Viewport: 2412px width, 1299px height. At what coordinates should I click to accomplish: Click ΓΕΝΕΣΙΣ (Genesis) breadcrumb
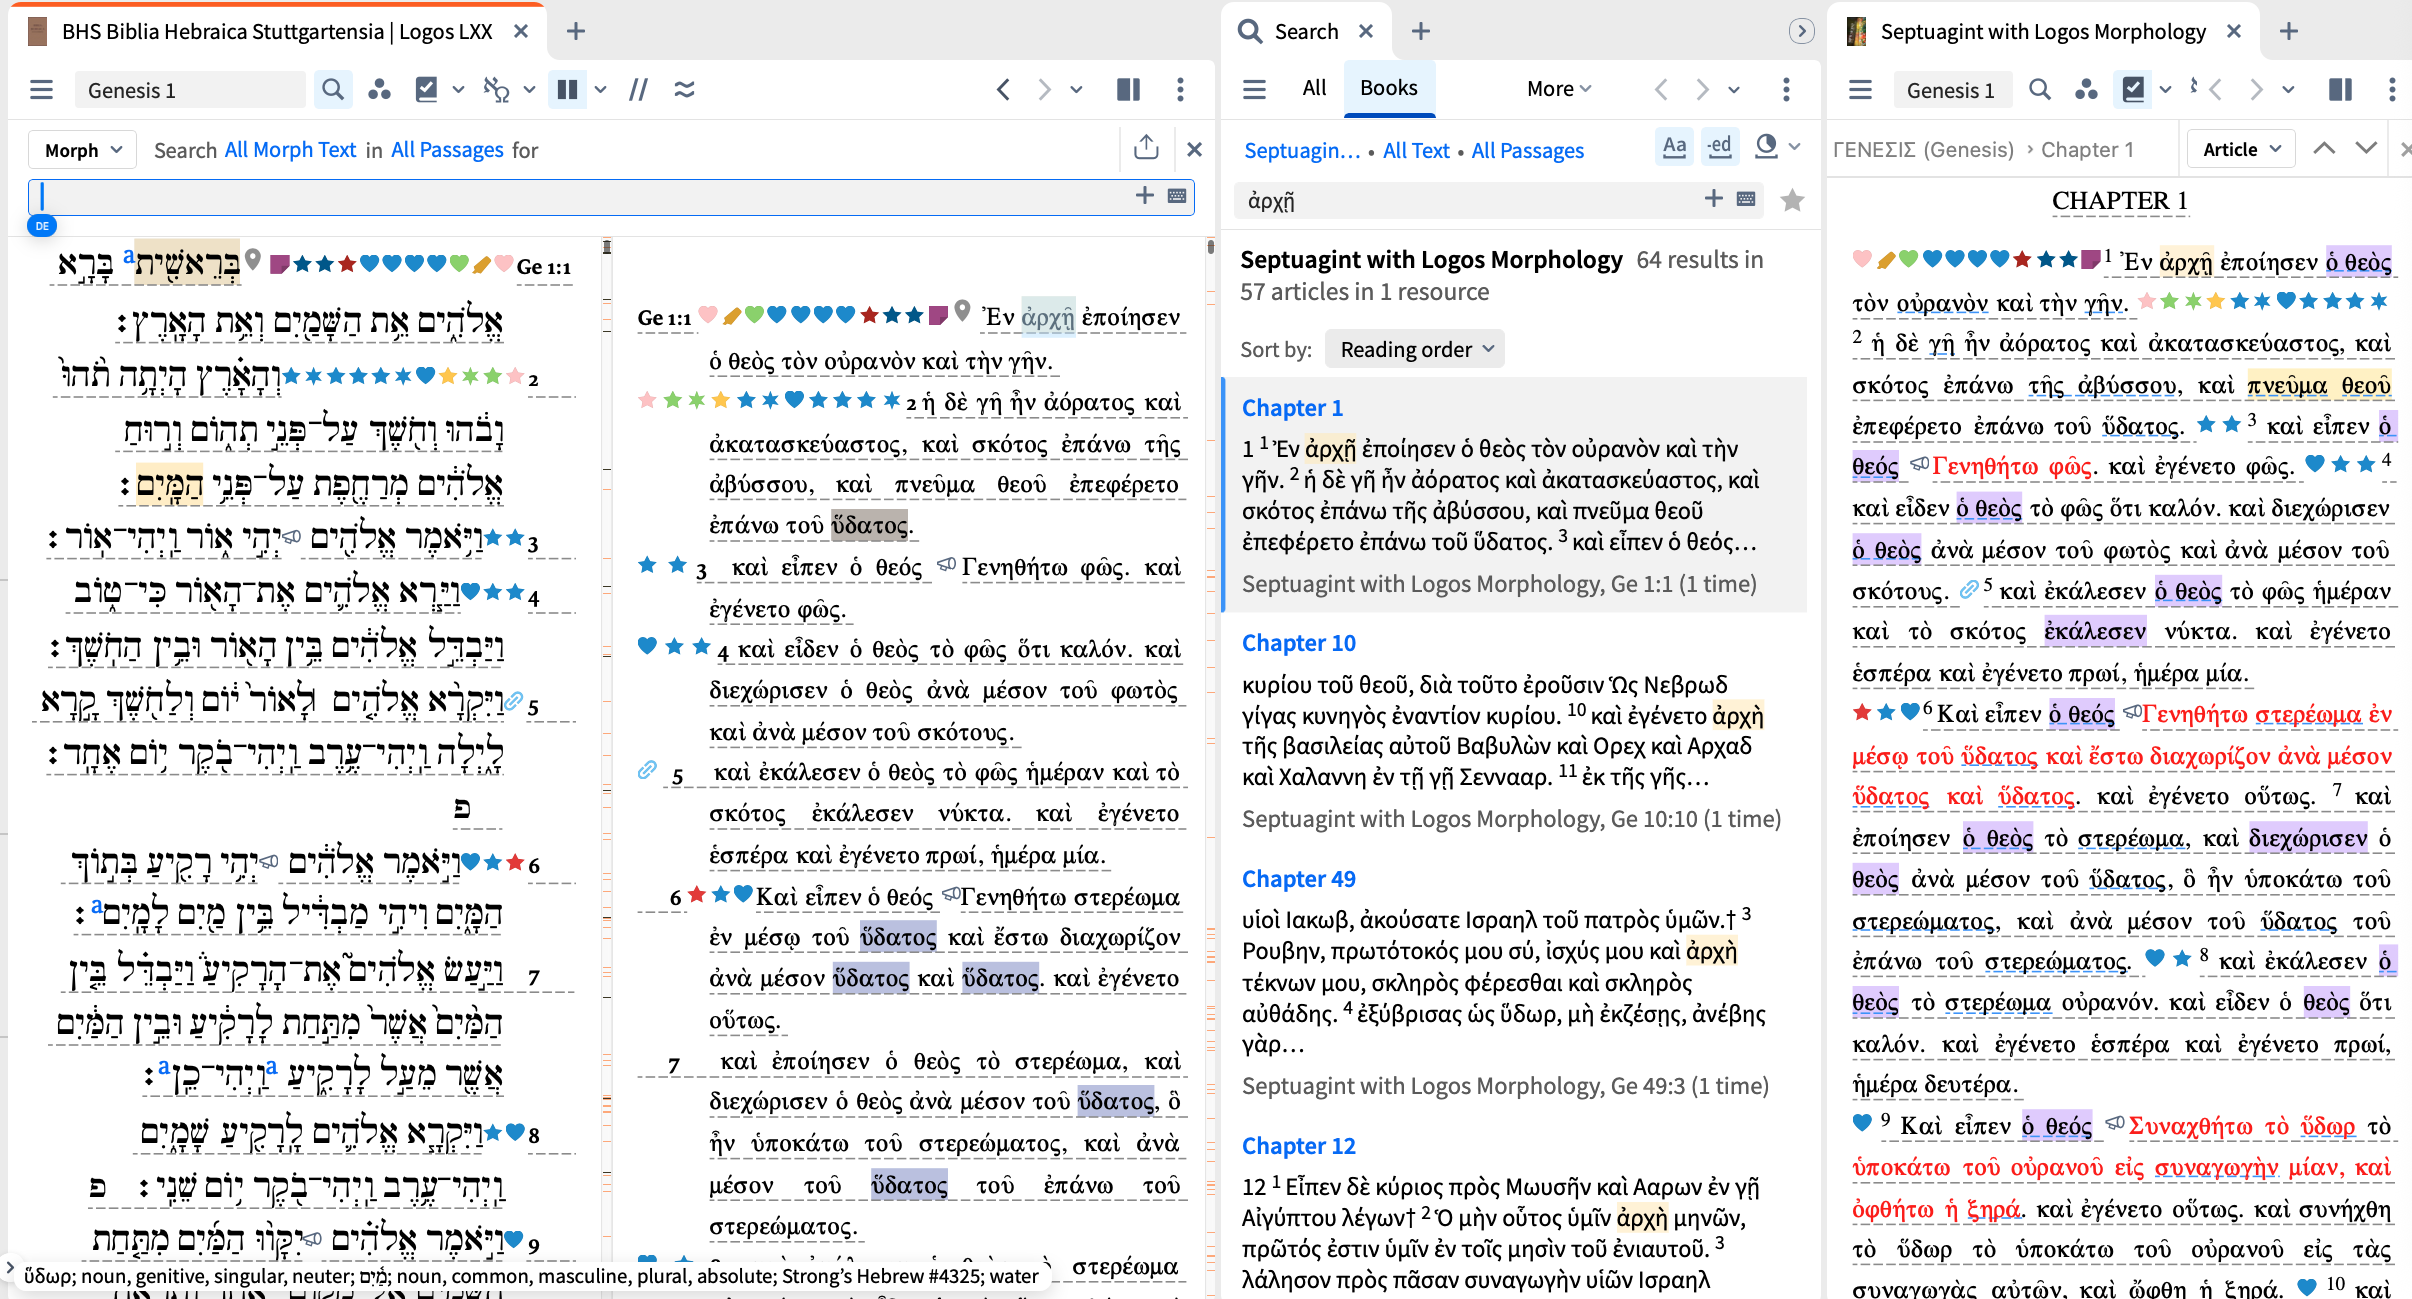(x=1923, y=149)
